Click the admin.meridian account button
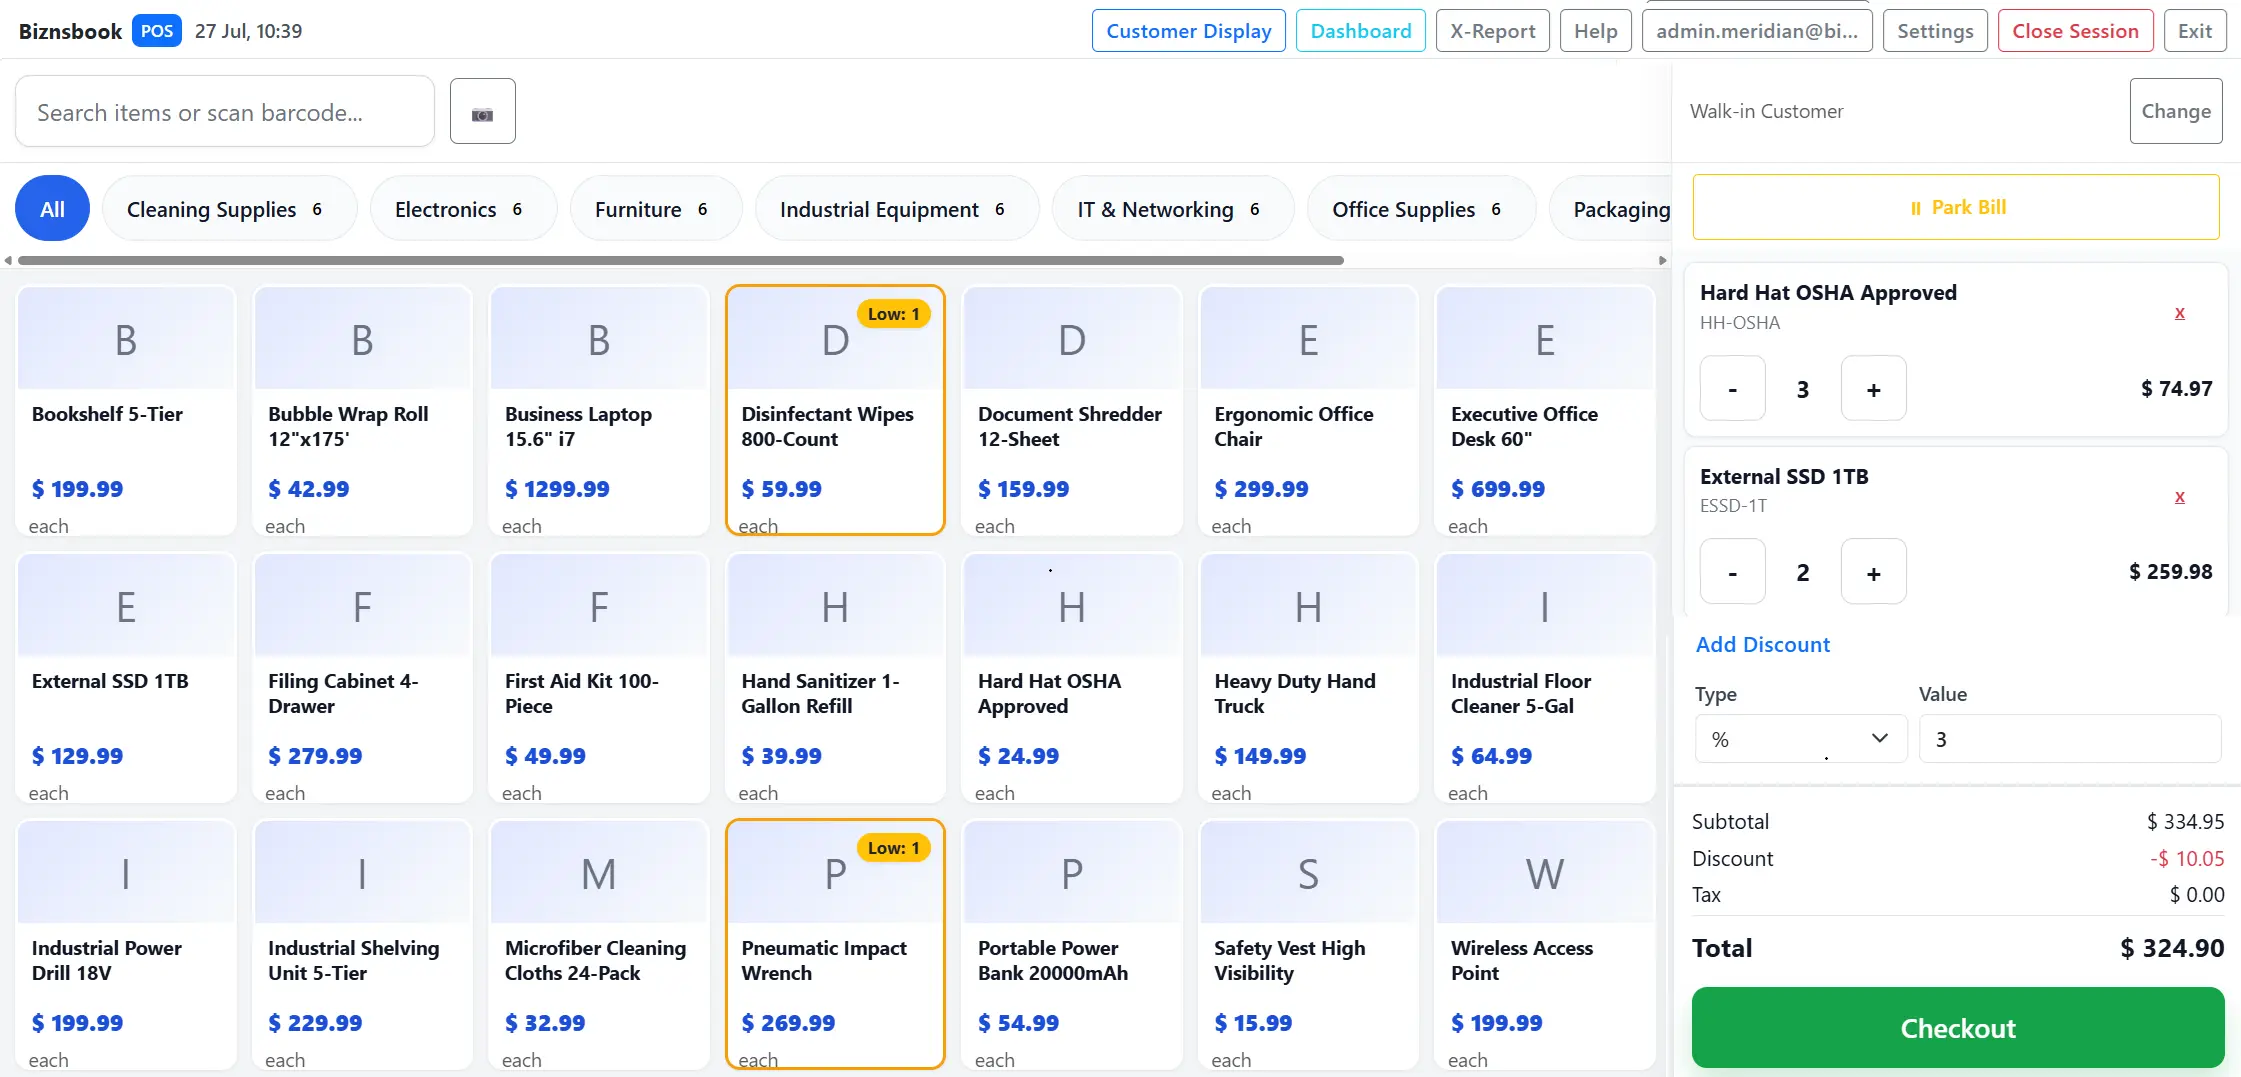2241x1077 pixels. point(1756,31)
